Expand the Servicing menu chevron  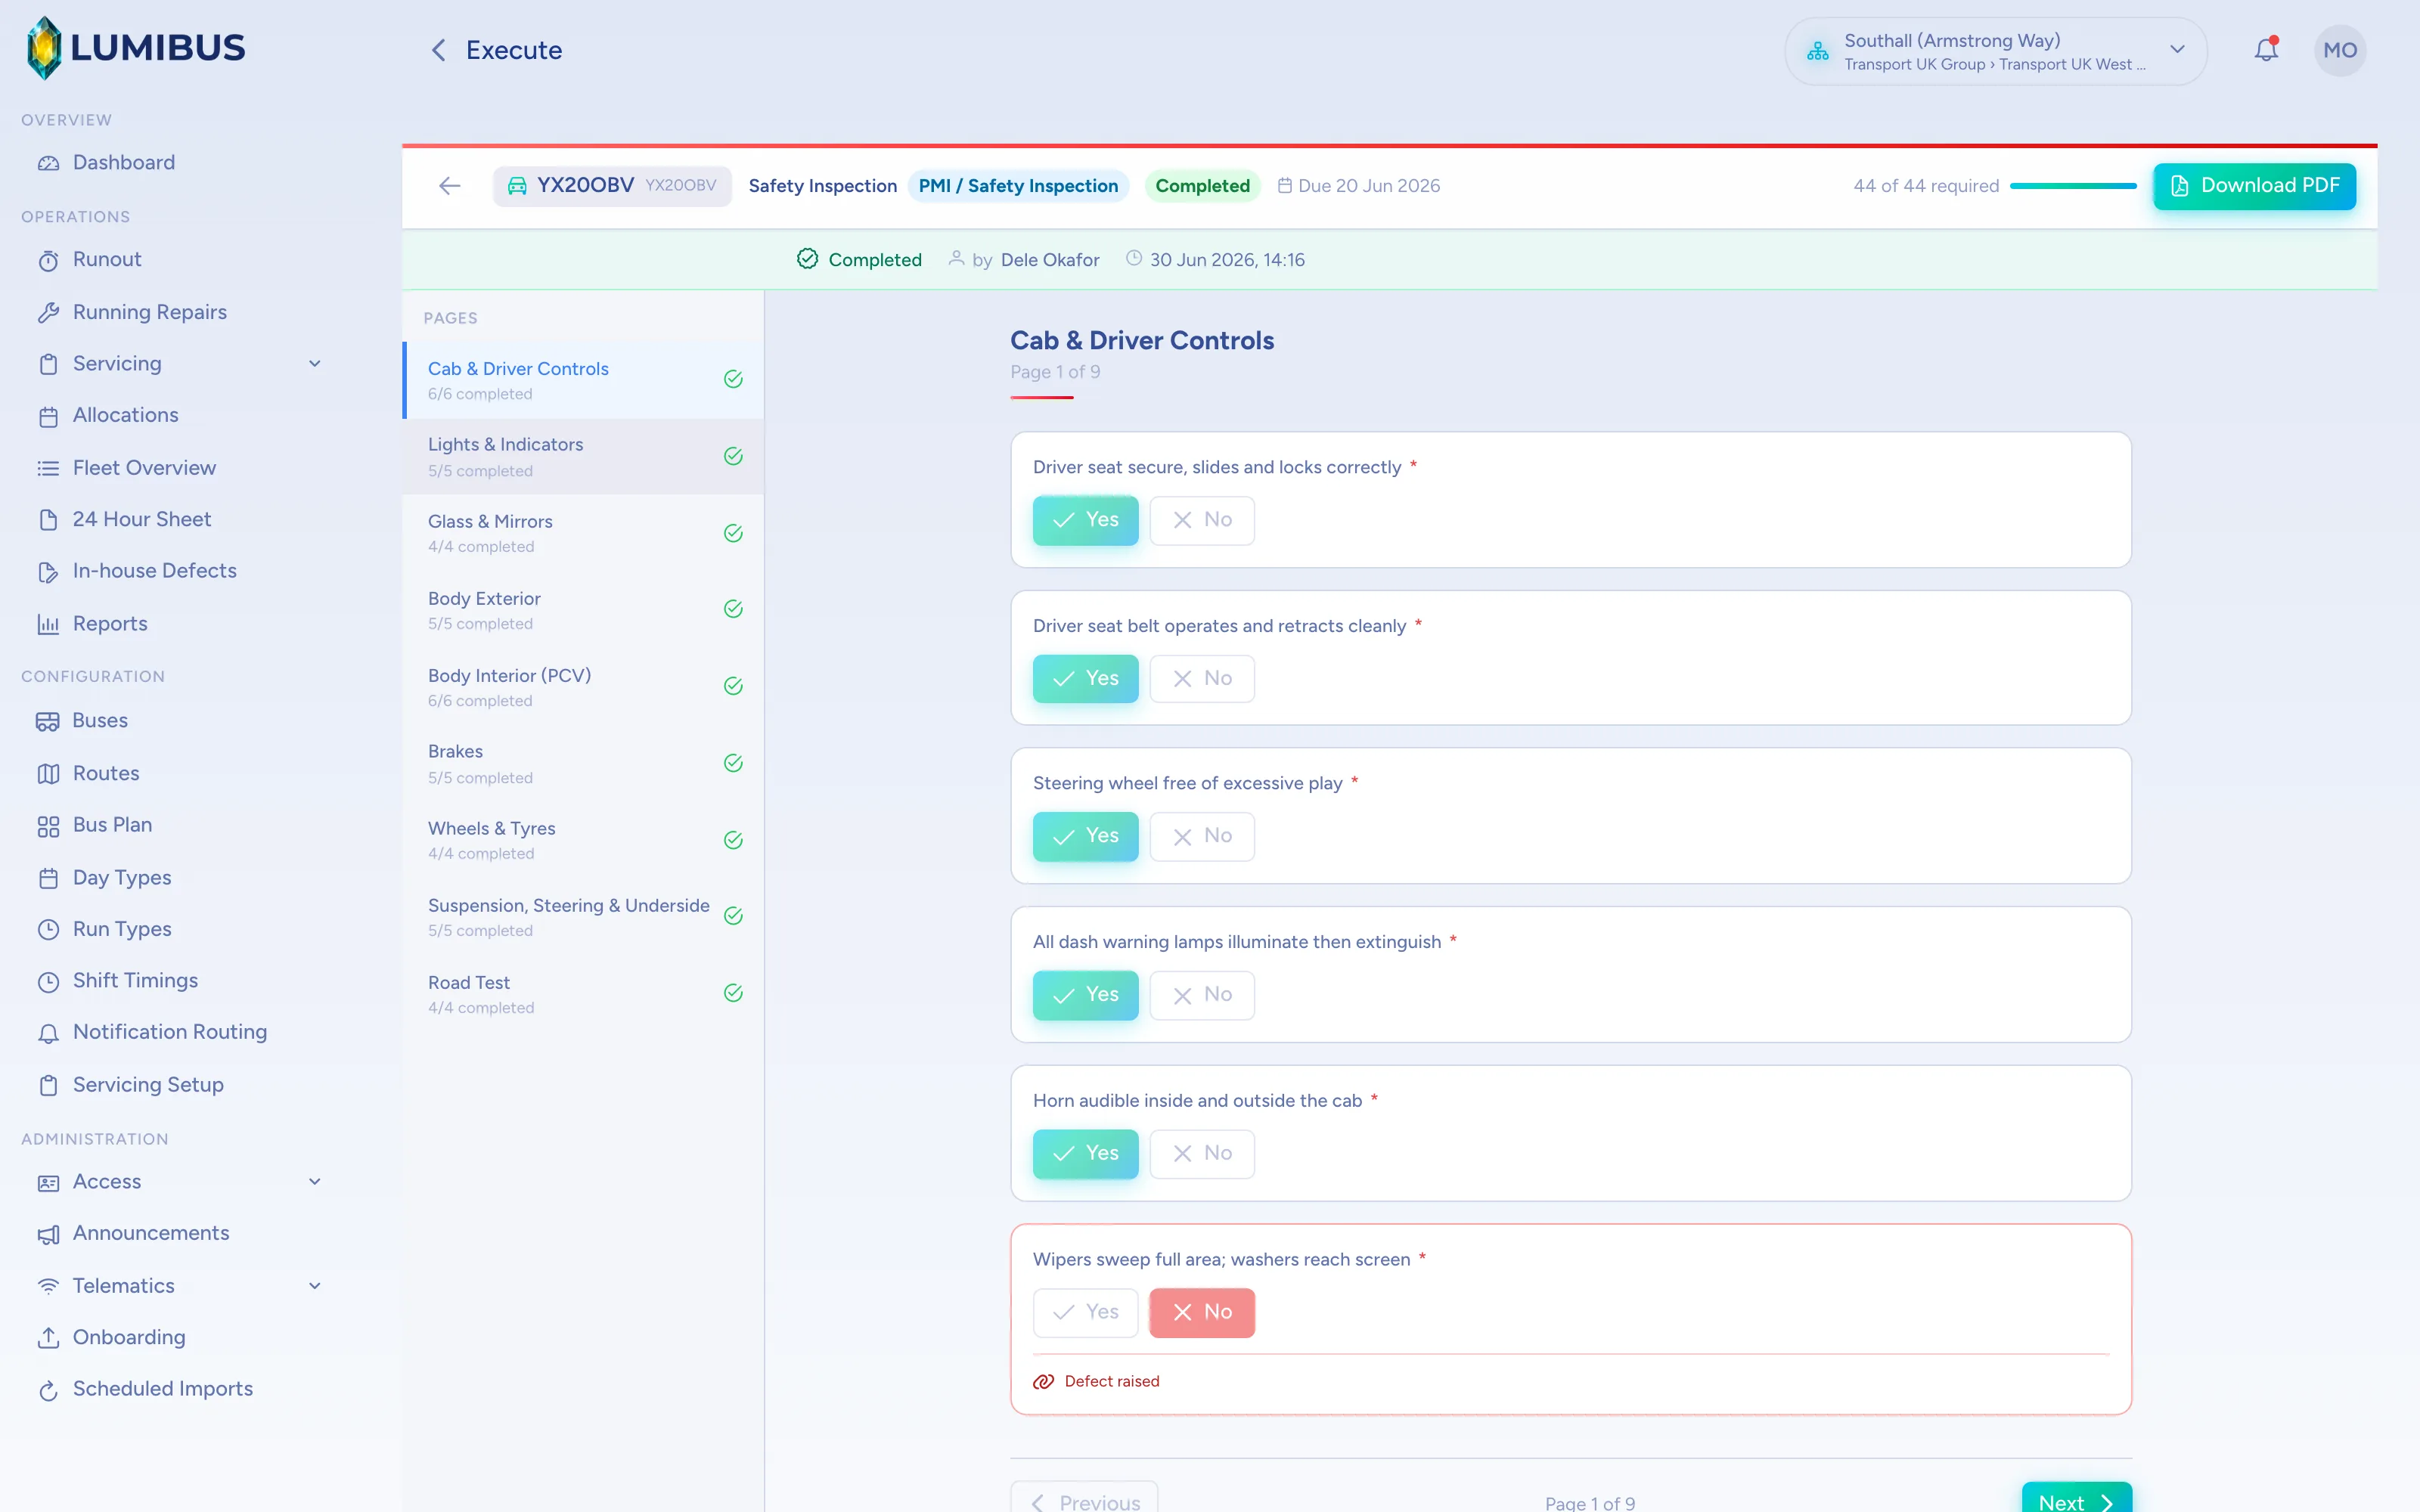(x=315, y=364)
